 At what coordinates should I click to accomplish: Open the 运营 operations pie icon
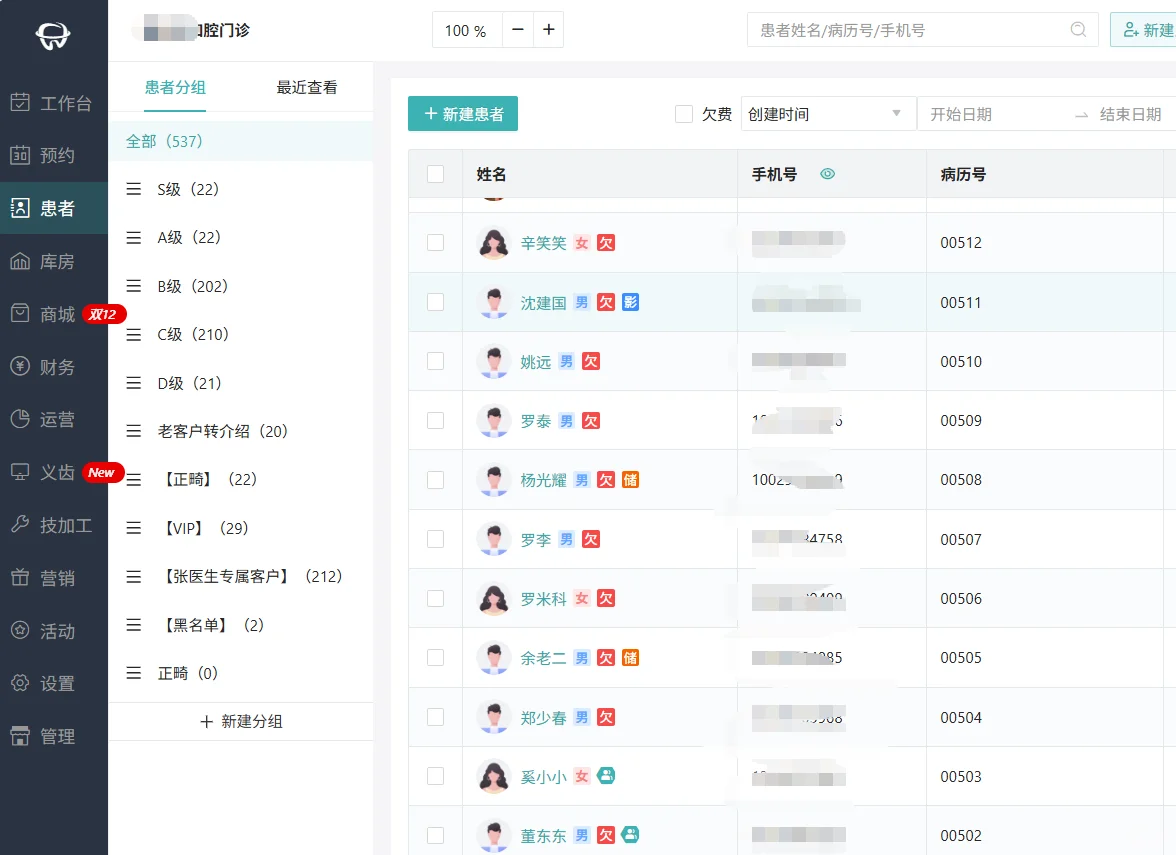20,418
